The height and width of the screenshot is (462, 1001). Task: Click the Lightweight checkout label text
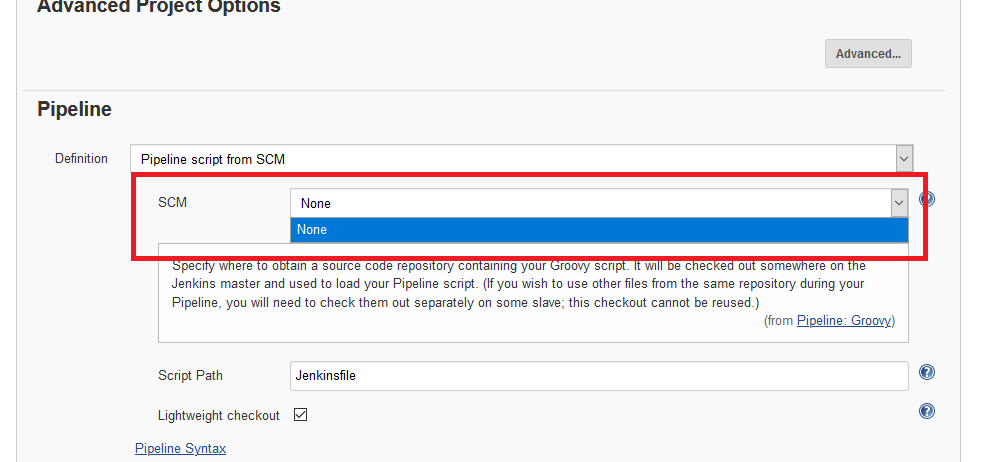pos(218,414)
